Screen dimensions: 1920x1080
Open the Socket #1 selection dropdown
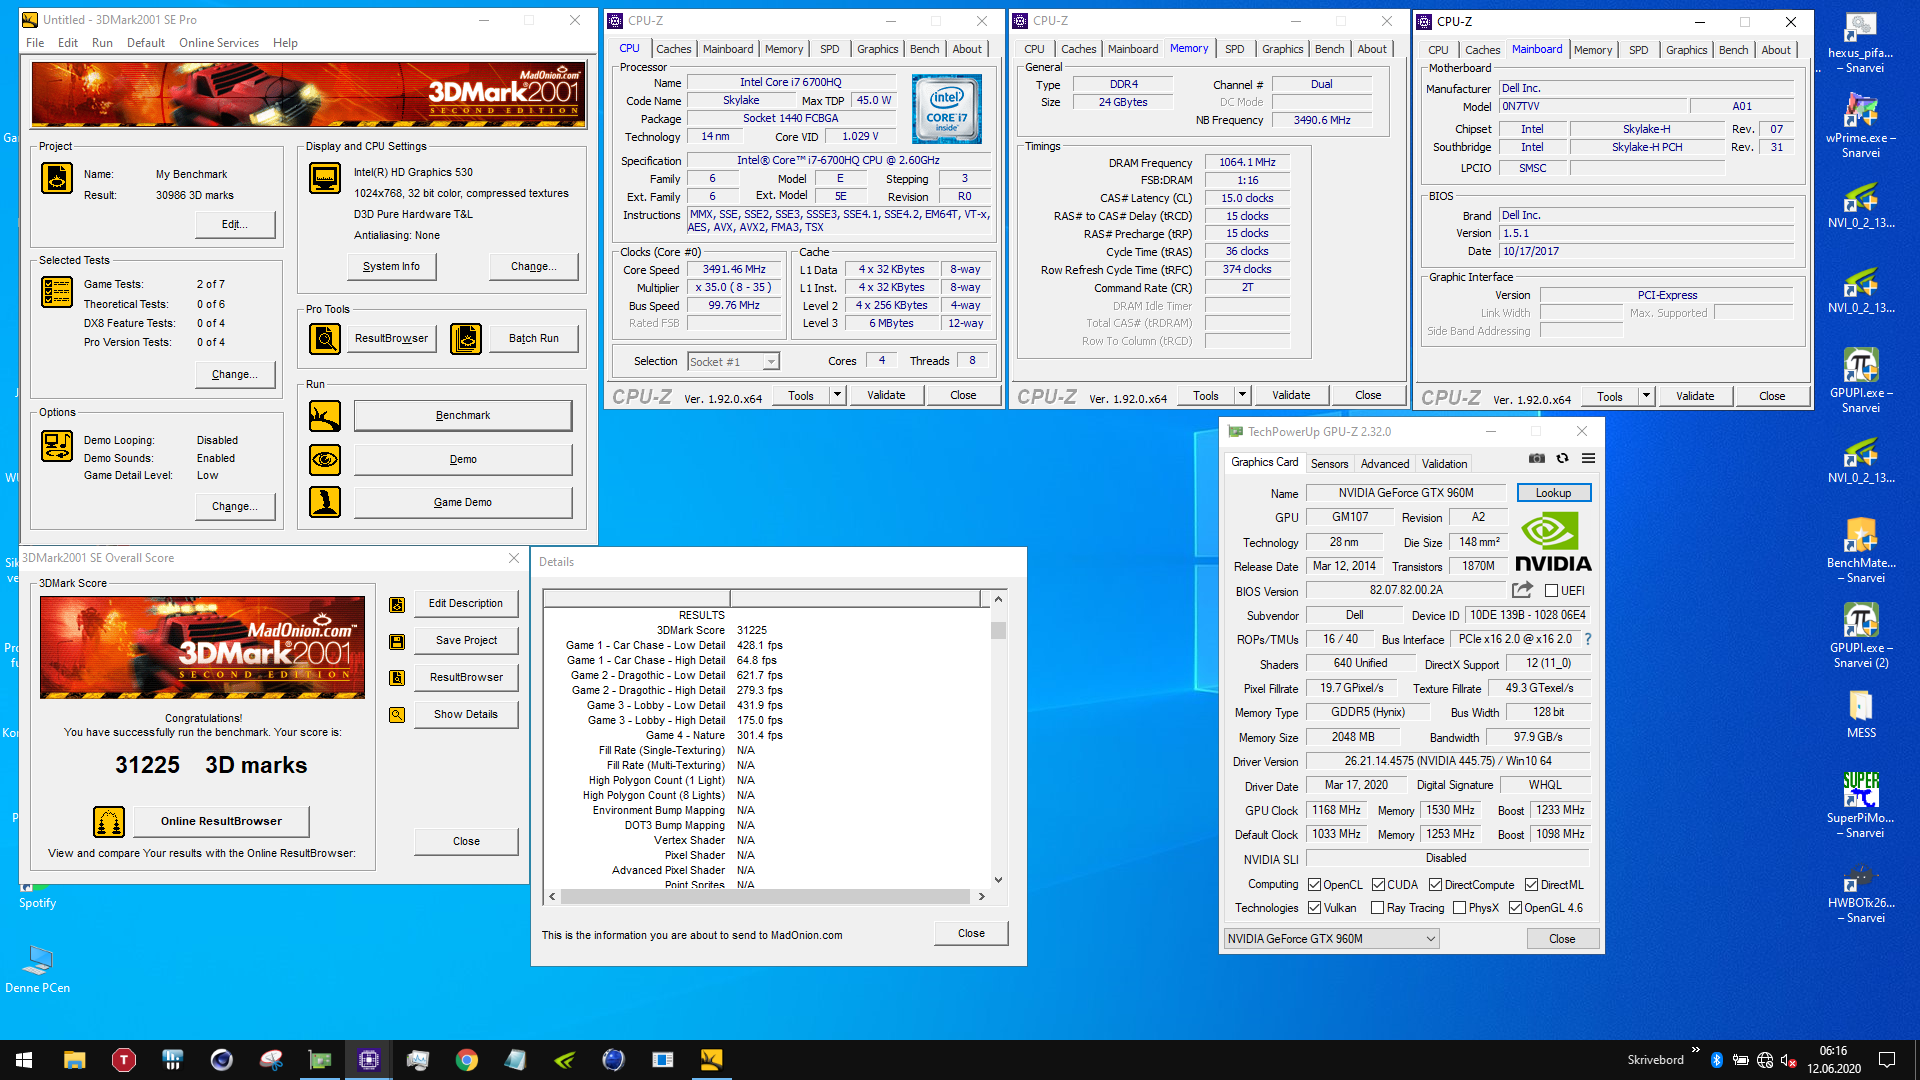(x=734, y=362)
